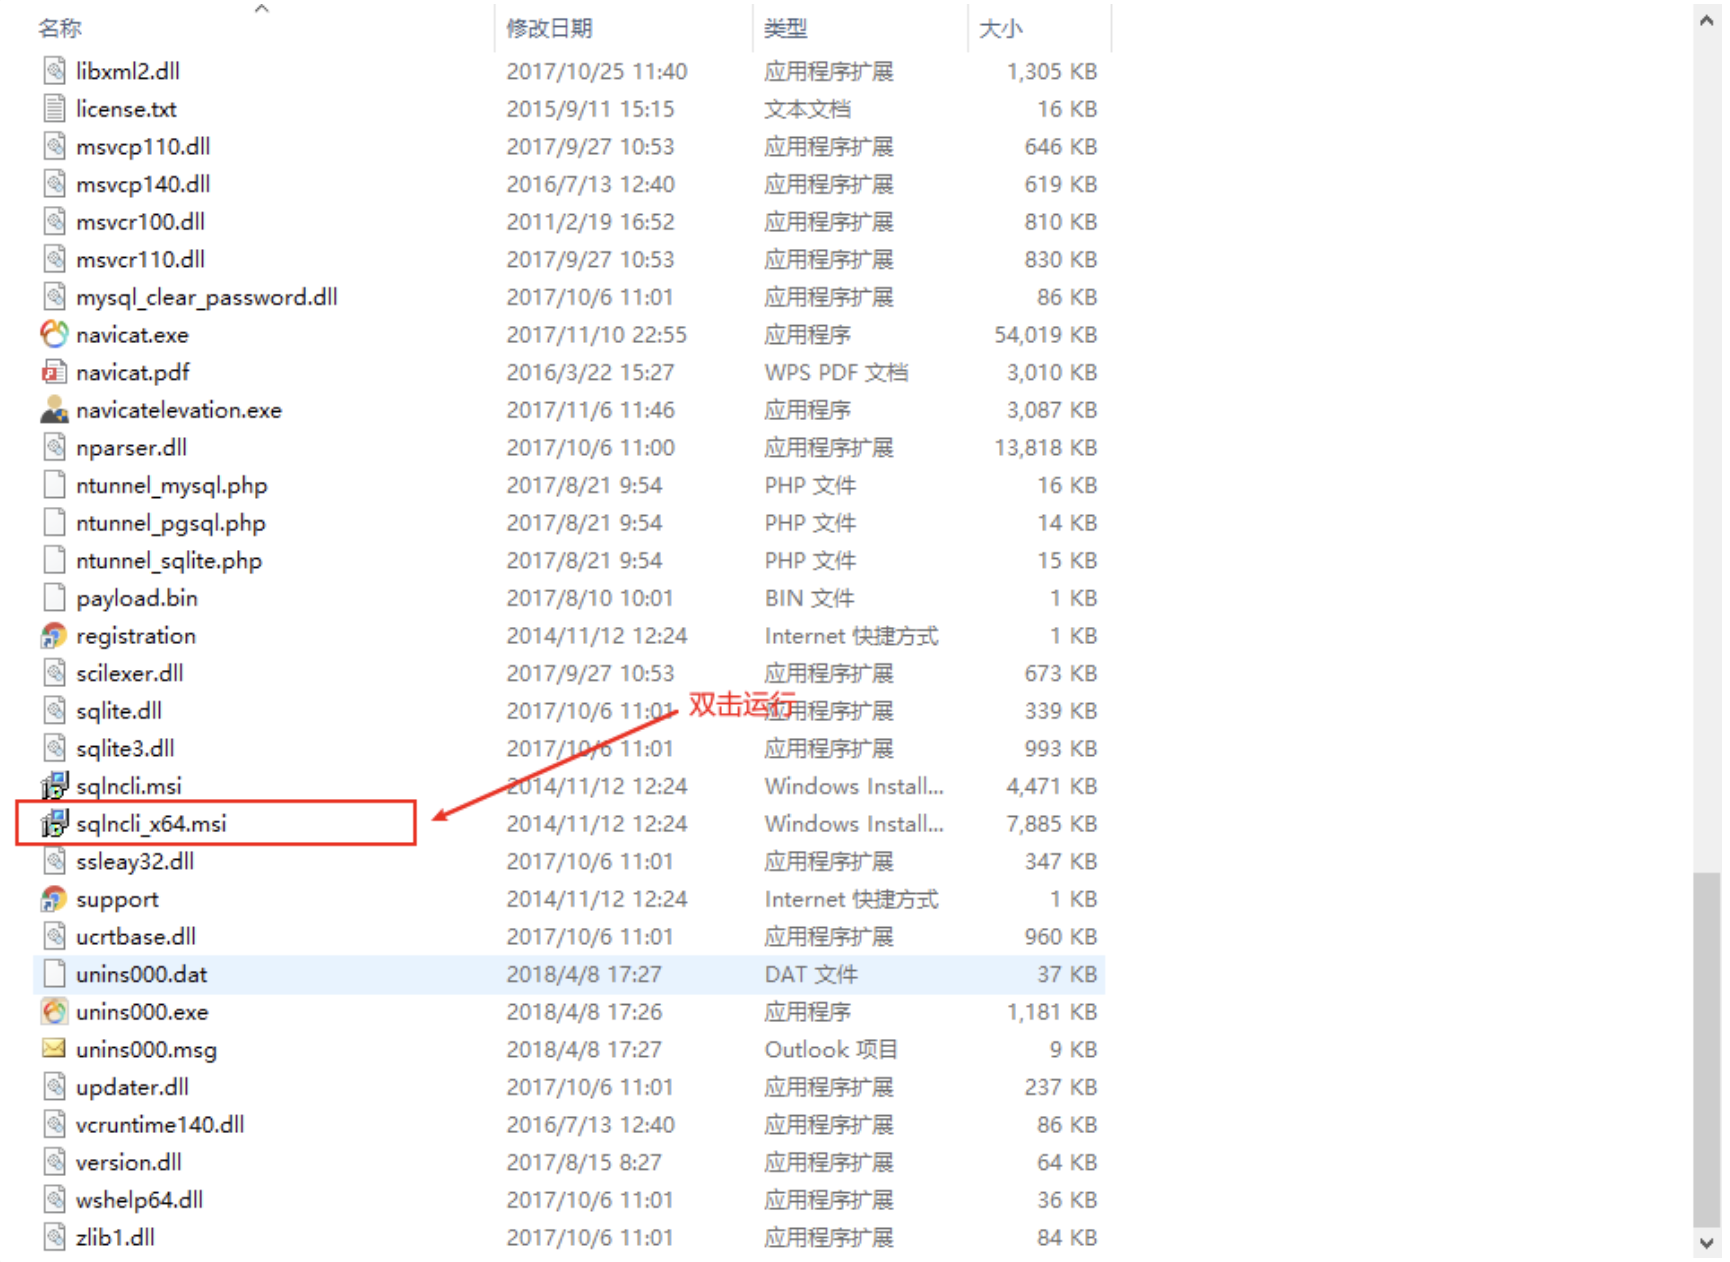The image size is (1730, 1262).
Task: Click the date 2017/11/10 22:55
Action: click(x=596, y=335)
